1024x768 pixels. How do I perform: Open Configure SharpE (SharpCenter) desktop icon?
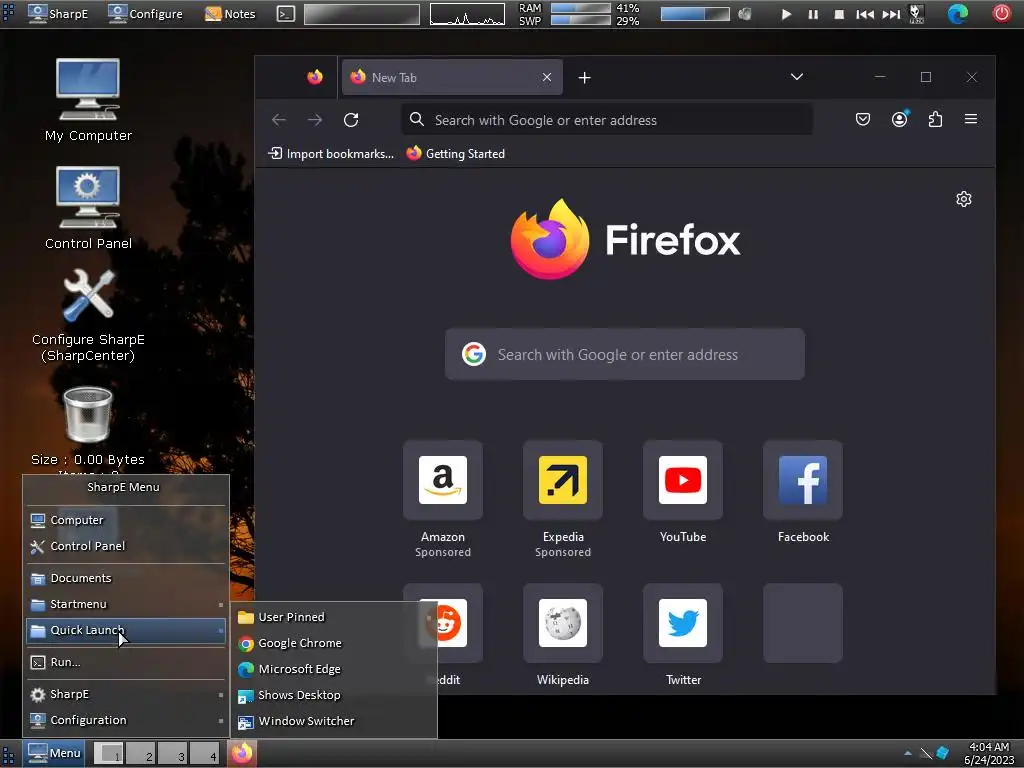coord(88,315)
